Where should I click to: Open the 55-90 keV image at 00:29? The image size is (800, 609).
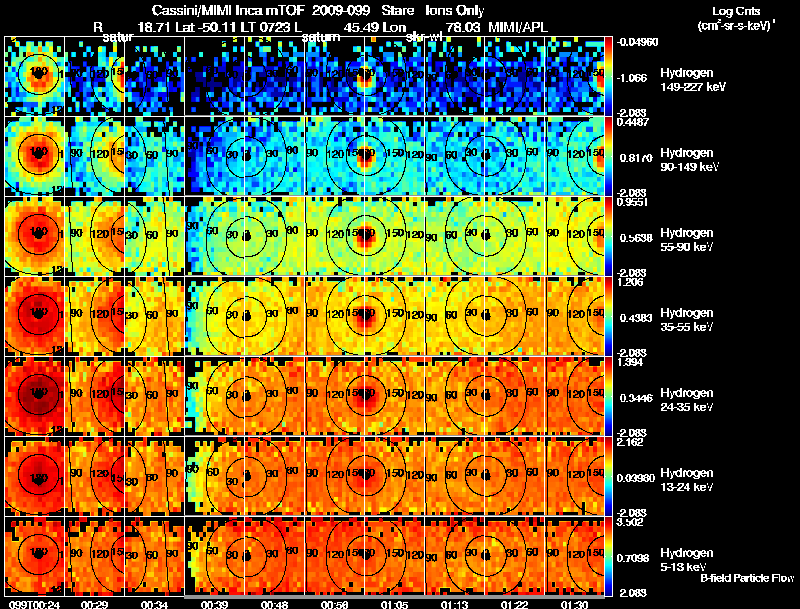[x=94, y=236]
